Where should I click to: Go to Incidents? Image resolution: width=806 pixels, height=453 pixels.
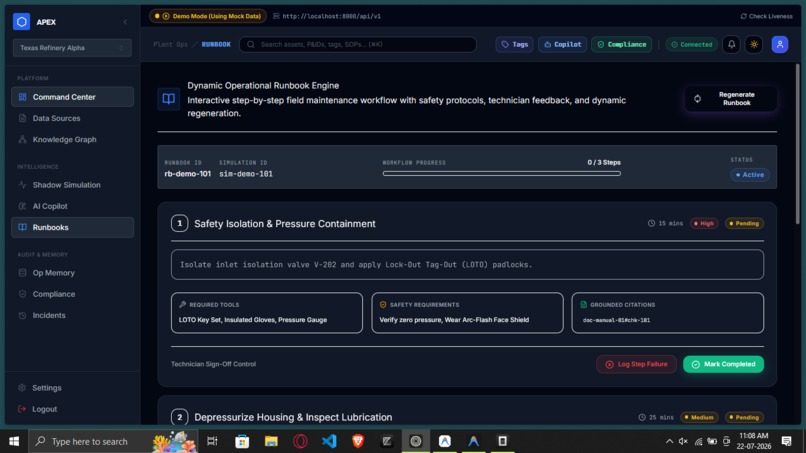[72, 315]
